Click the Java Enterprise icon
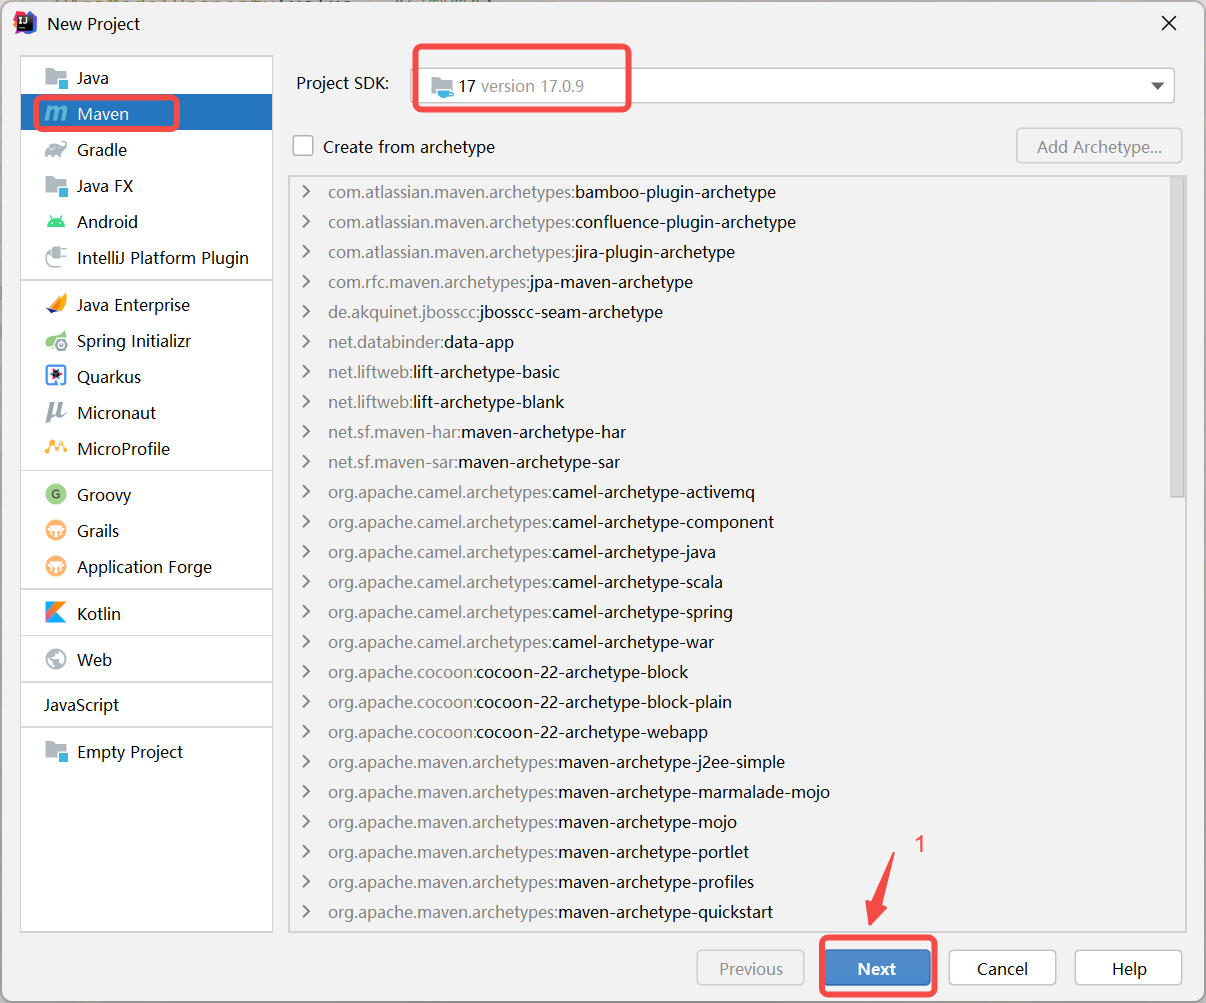The height and width of the screenshot is (1003, 1206). (56, 305)
